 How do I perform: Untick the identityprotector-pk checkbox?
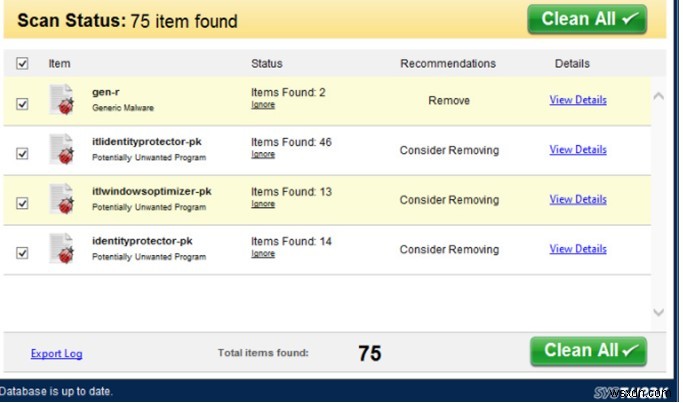click(x=23, y=253)
